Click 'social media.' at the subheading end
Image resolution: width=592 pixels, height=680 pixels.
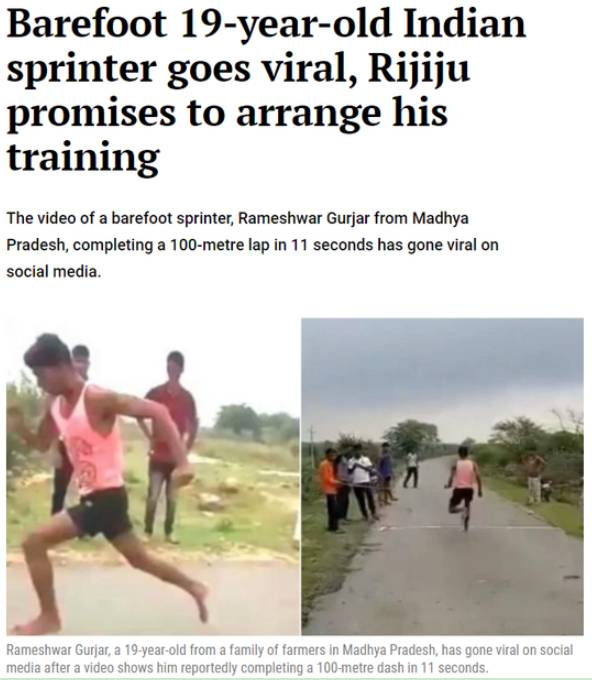[53, 272]
